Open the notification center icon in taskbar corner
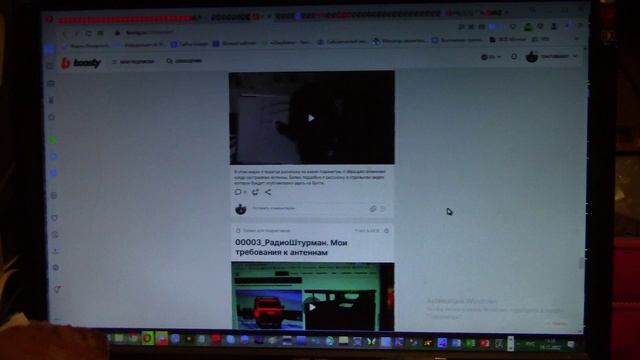This screenshot has height=360, width=640. pyautogui.click(x=571, y=345)
